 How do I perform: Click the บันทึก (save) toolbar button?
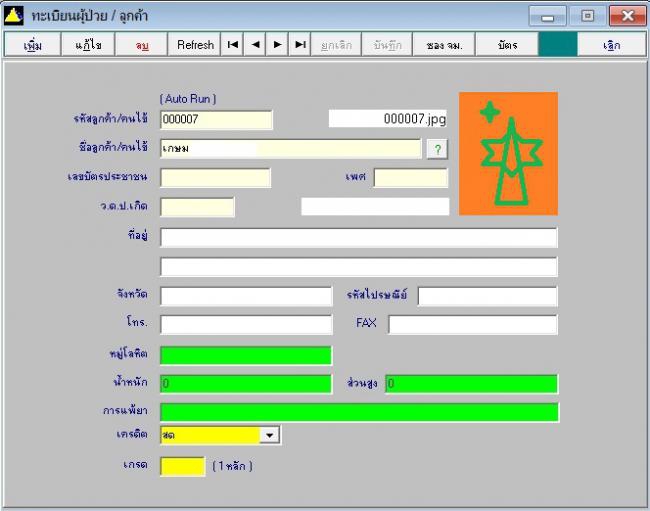[387, 44]
